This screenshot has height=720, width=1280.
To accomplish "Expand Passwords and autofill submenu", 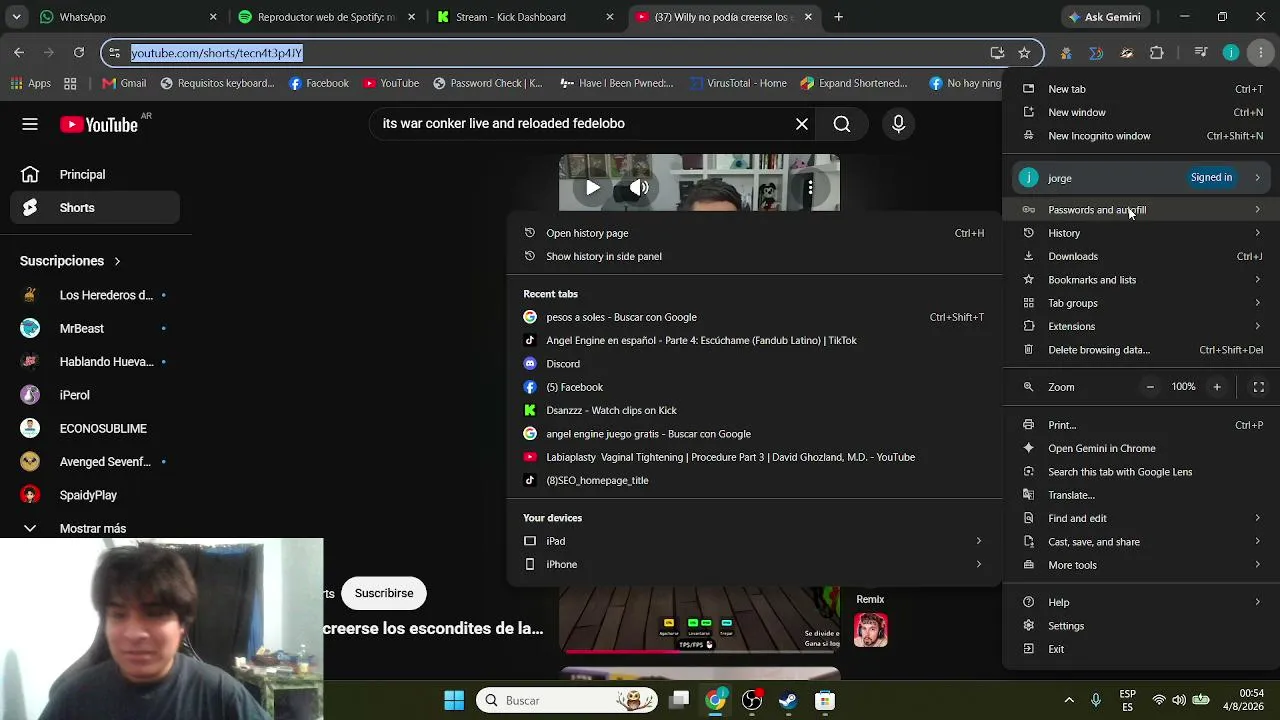I will (1141, 210).
